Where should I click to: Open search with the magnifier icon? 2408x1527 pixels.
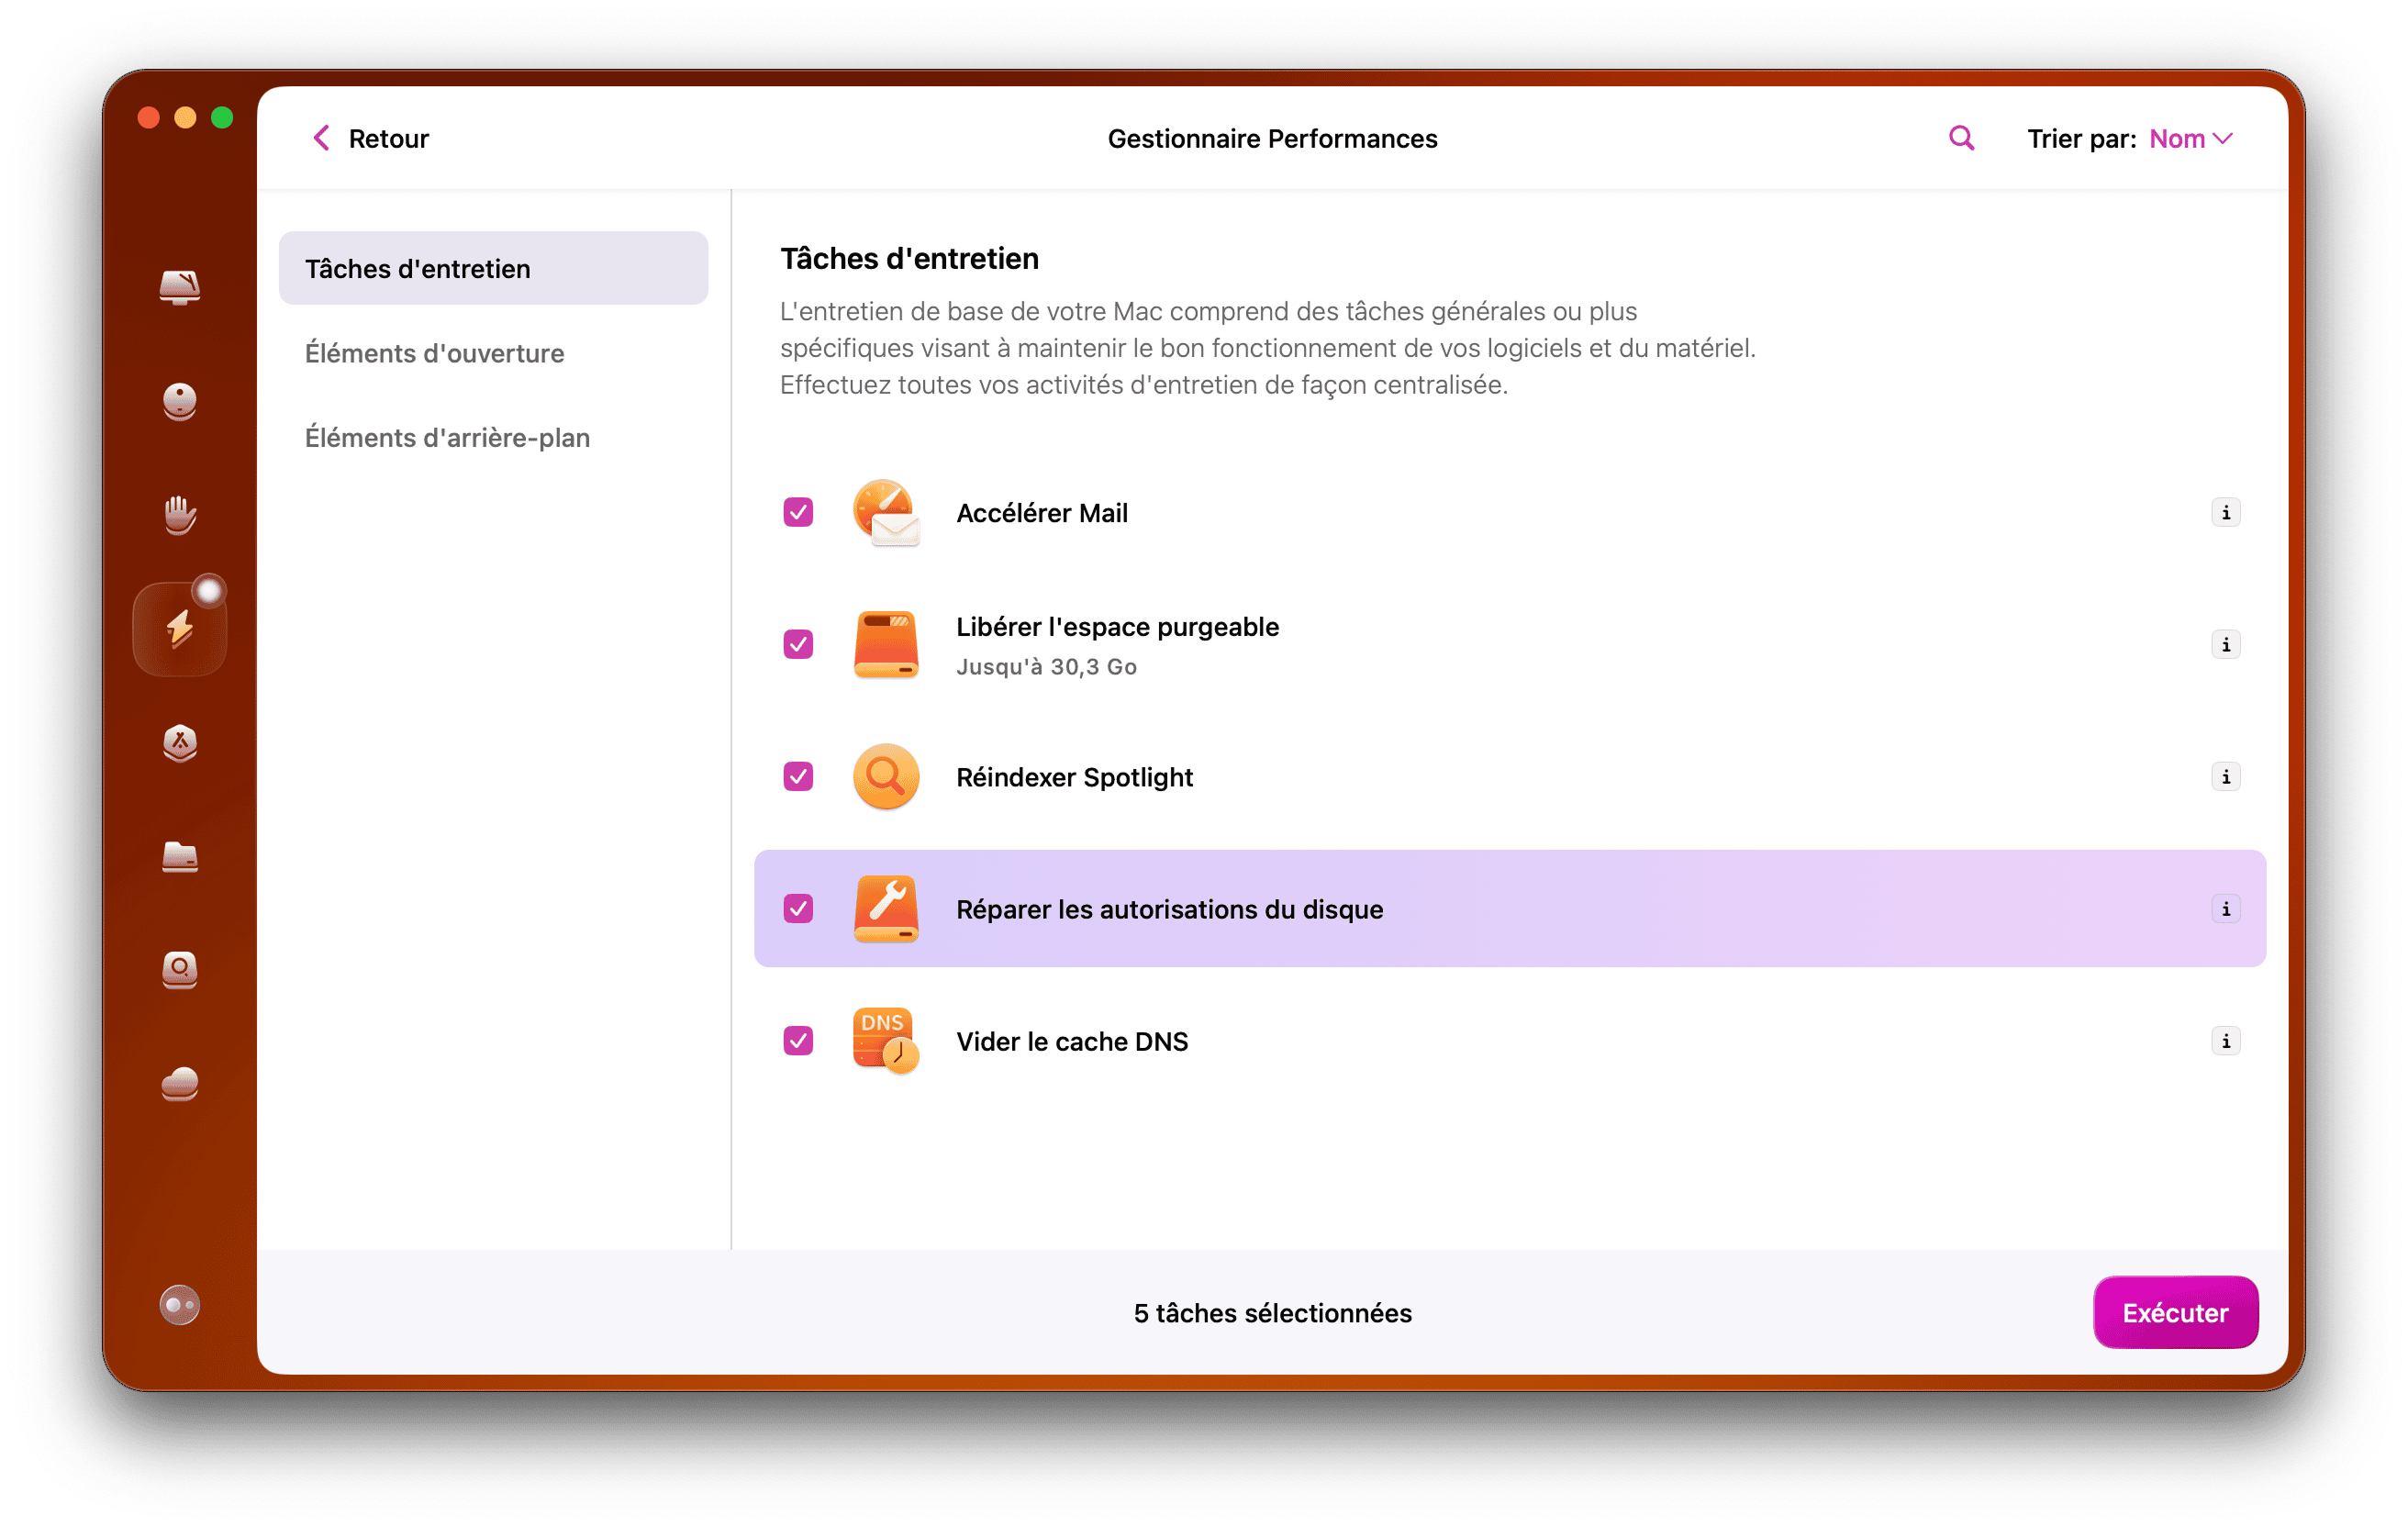[x=1960, y=137]
